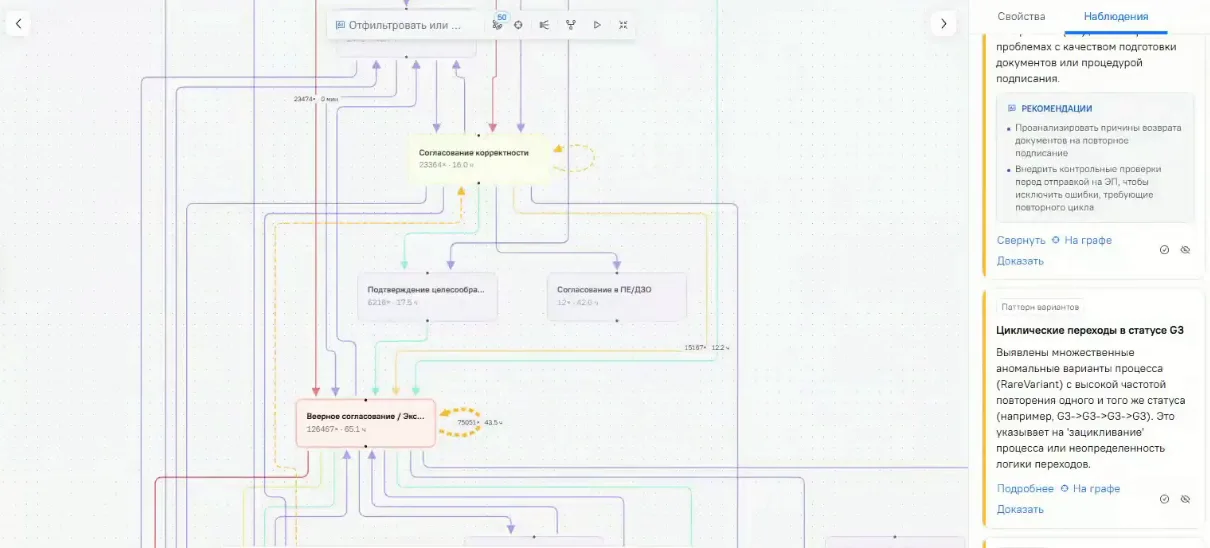
Task: Click the РЕКОМЕНДАЦИИ section icon
Action: click(x=1011, y=108)
